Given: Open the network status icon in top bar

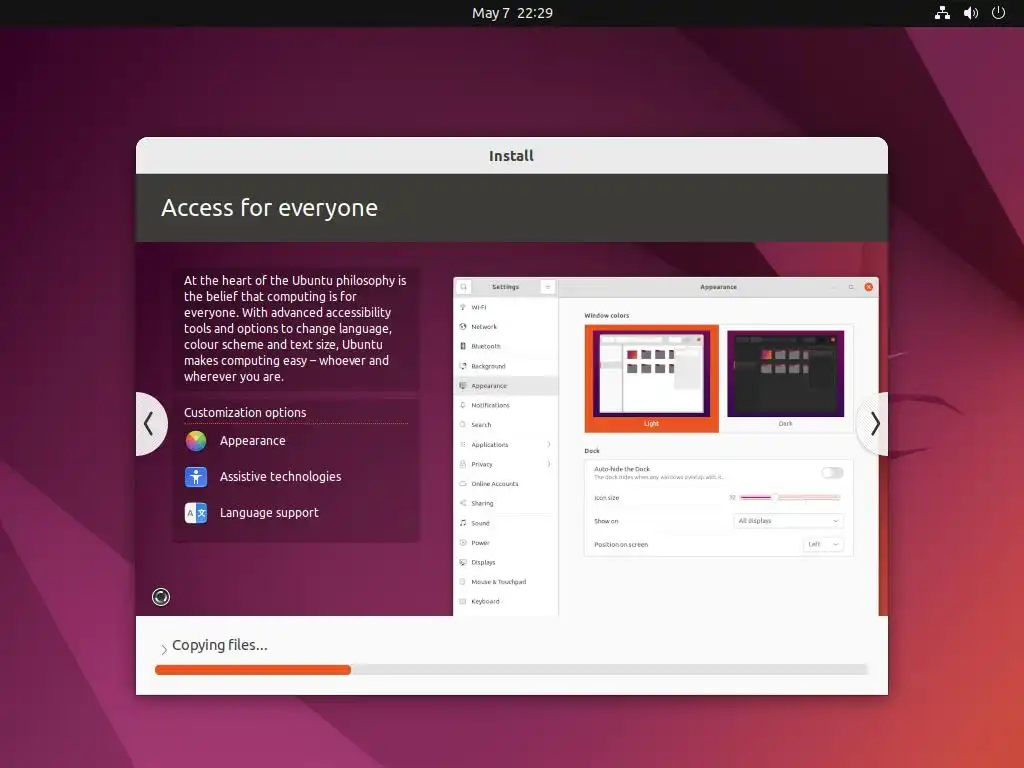Looking at the screenshot, I should (942, 12).
